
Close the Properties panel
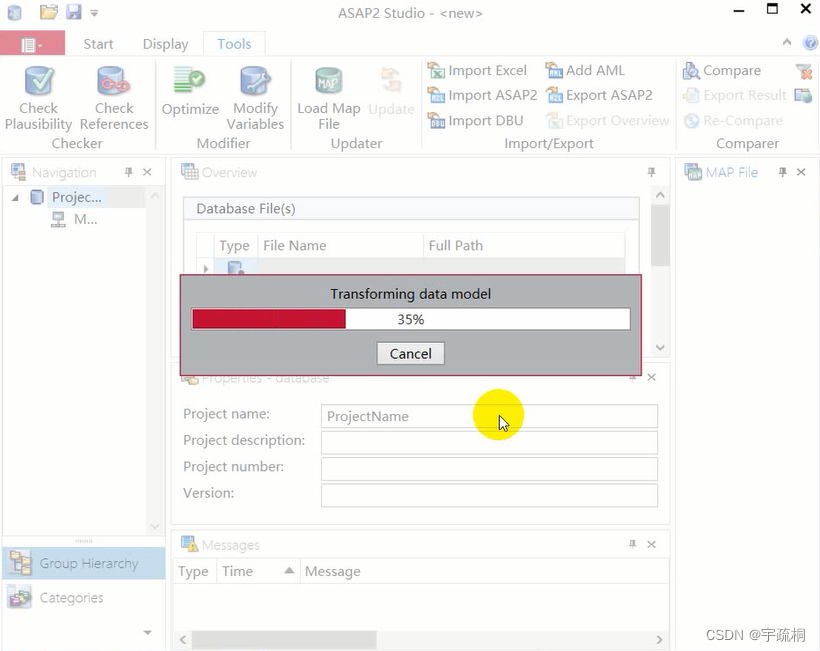pos(652,377)
